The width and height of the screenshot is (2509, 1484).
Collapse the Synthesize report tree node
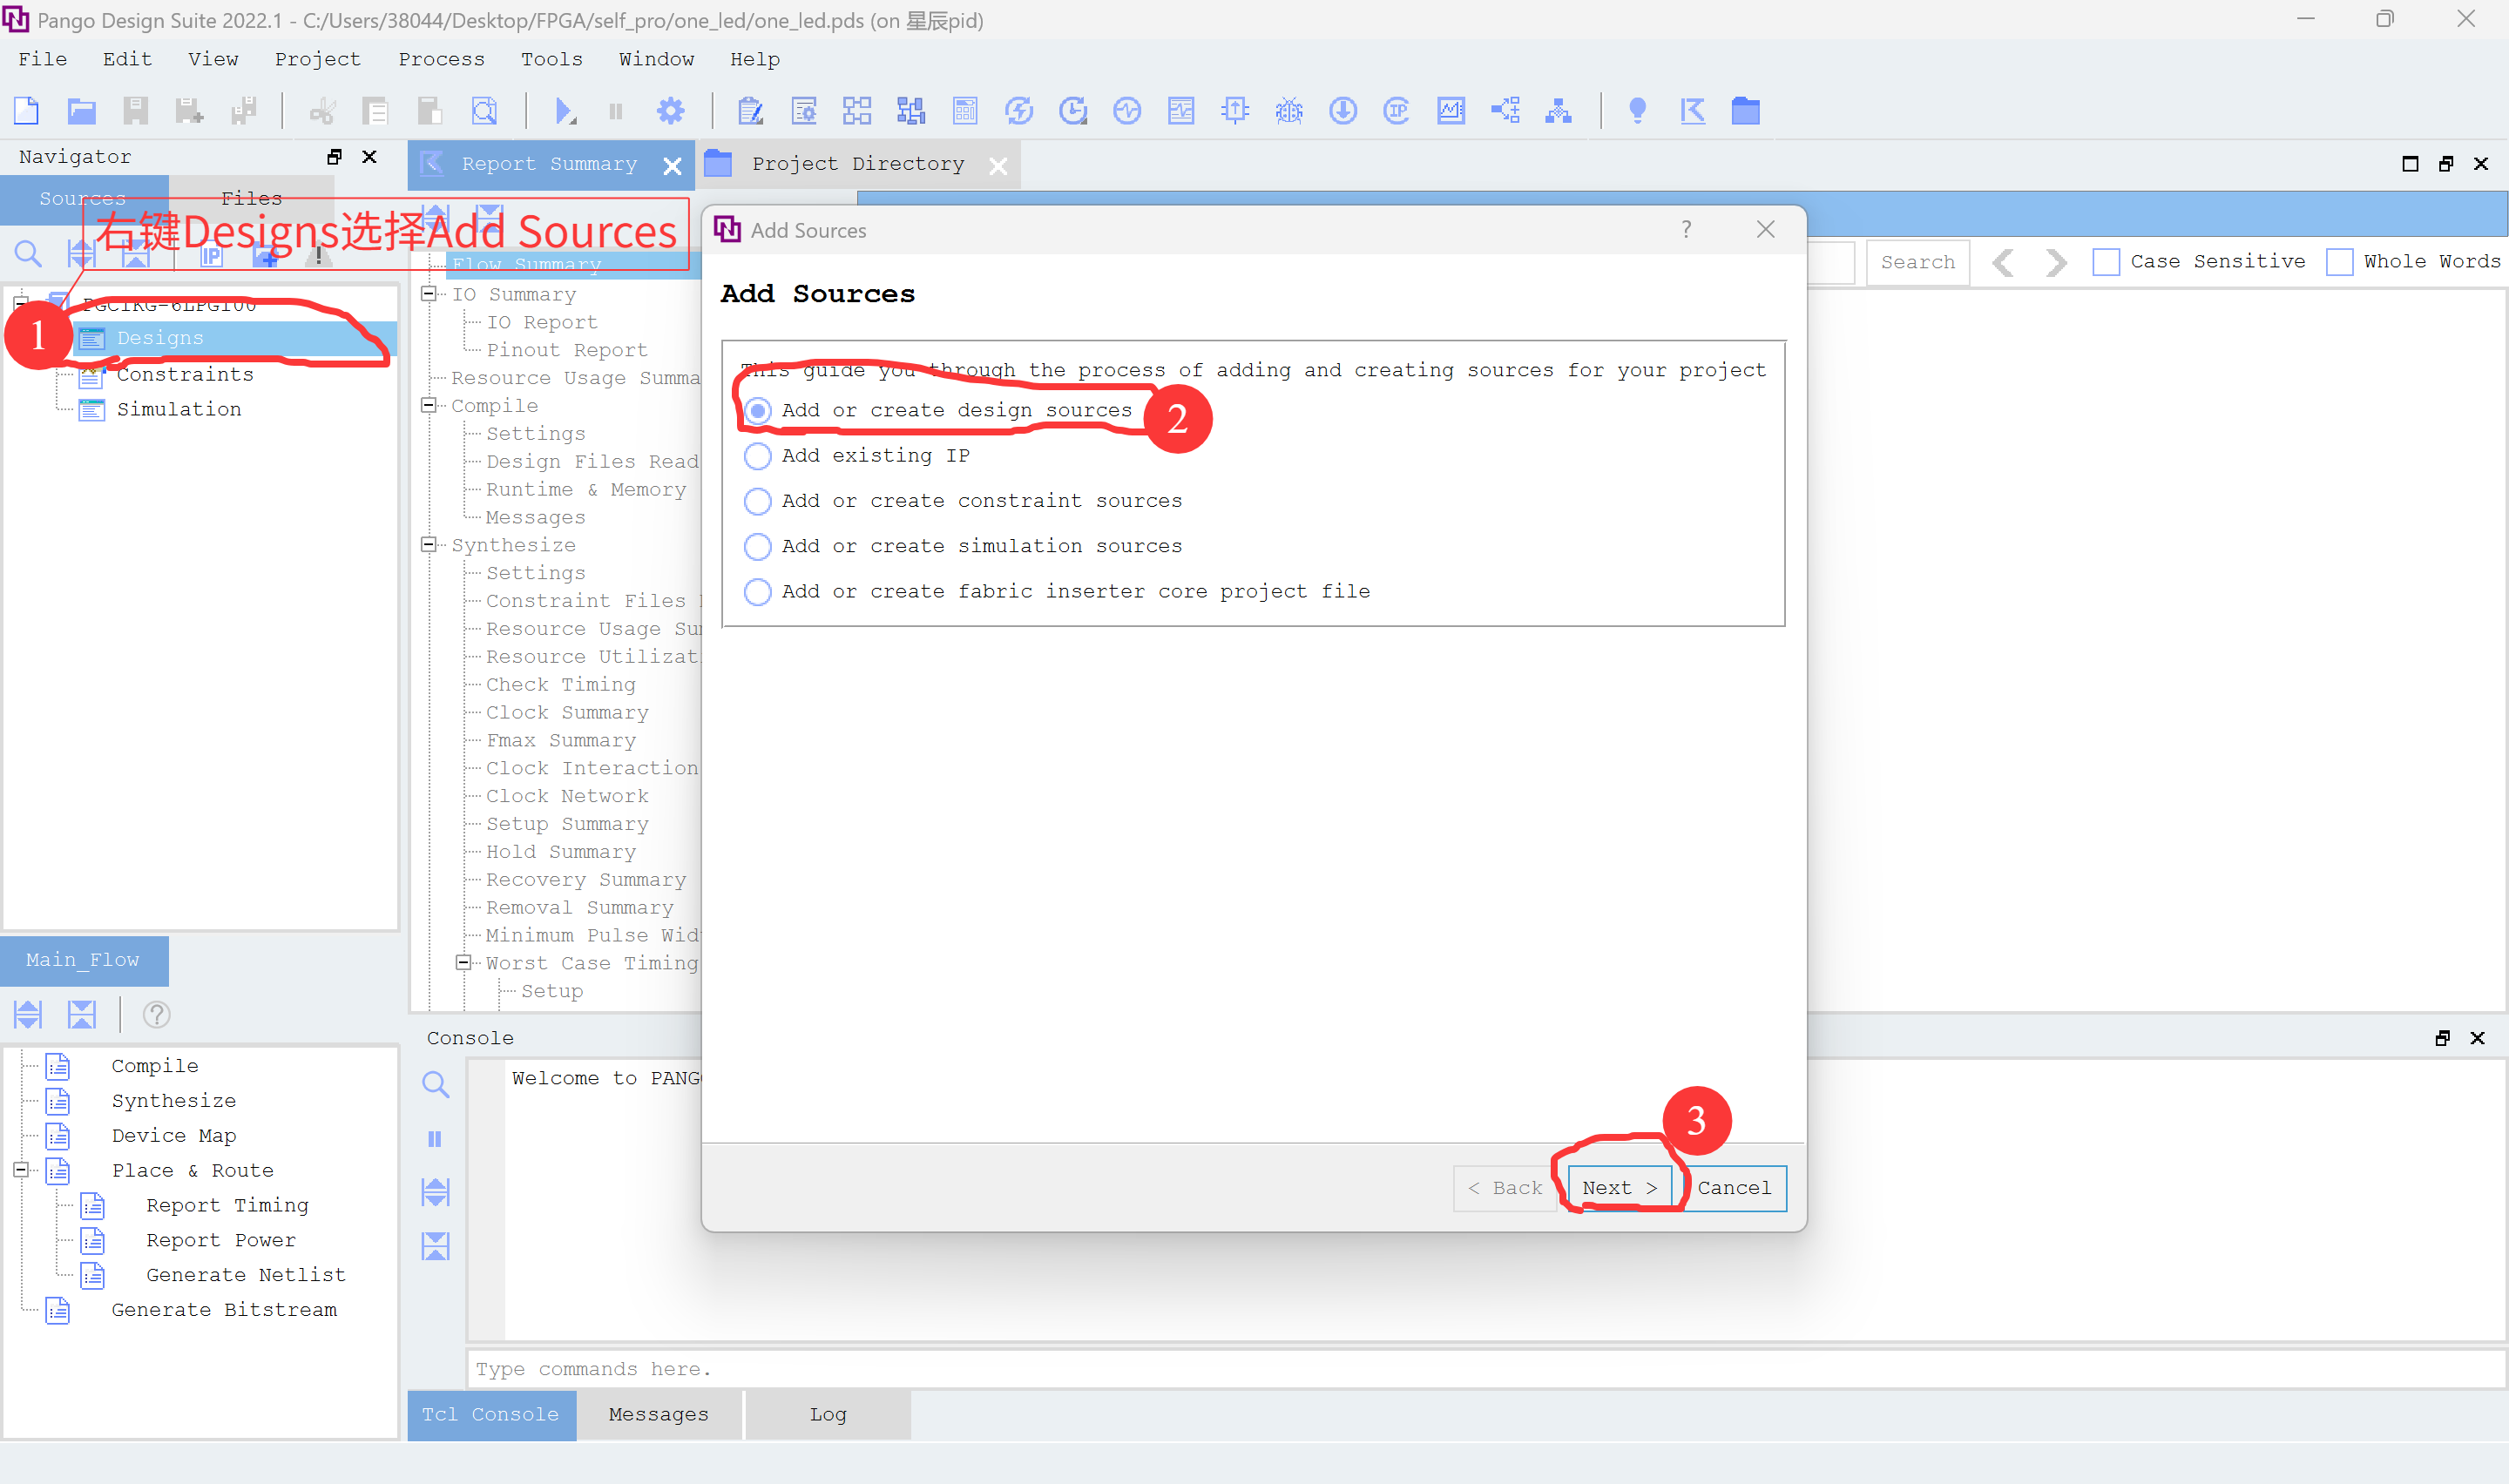pyautogui.click(x=429, y=545)
